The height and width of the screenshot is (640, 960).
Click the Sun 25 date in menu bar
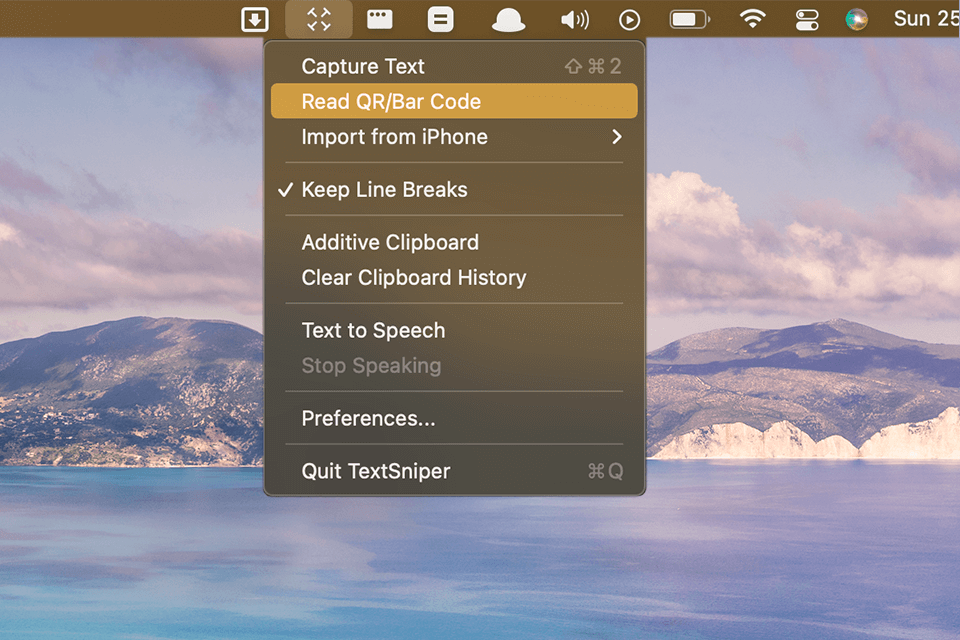pyautogui.click(x=926, y=19)
